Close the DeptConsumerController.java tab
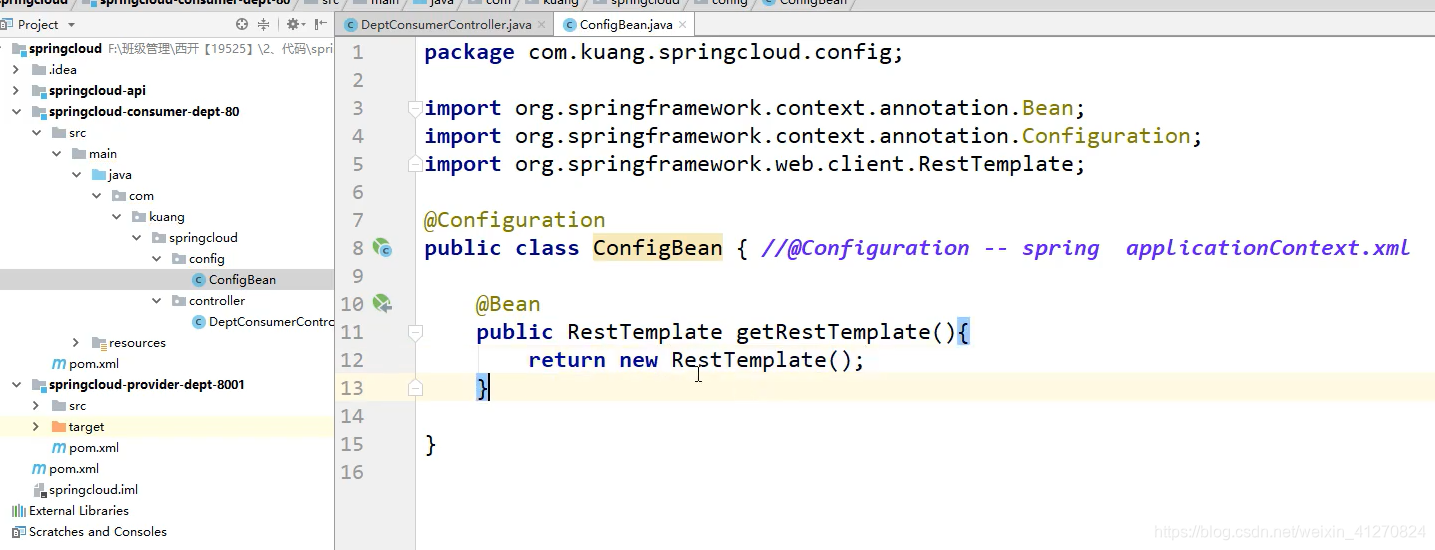Screen dimensions: 1435x550 click(x=541, y=24)
